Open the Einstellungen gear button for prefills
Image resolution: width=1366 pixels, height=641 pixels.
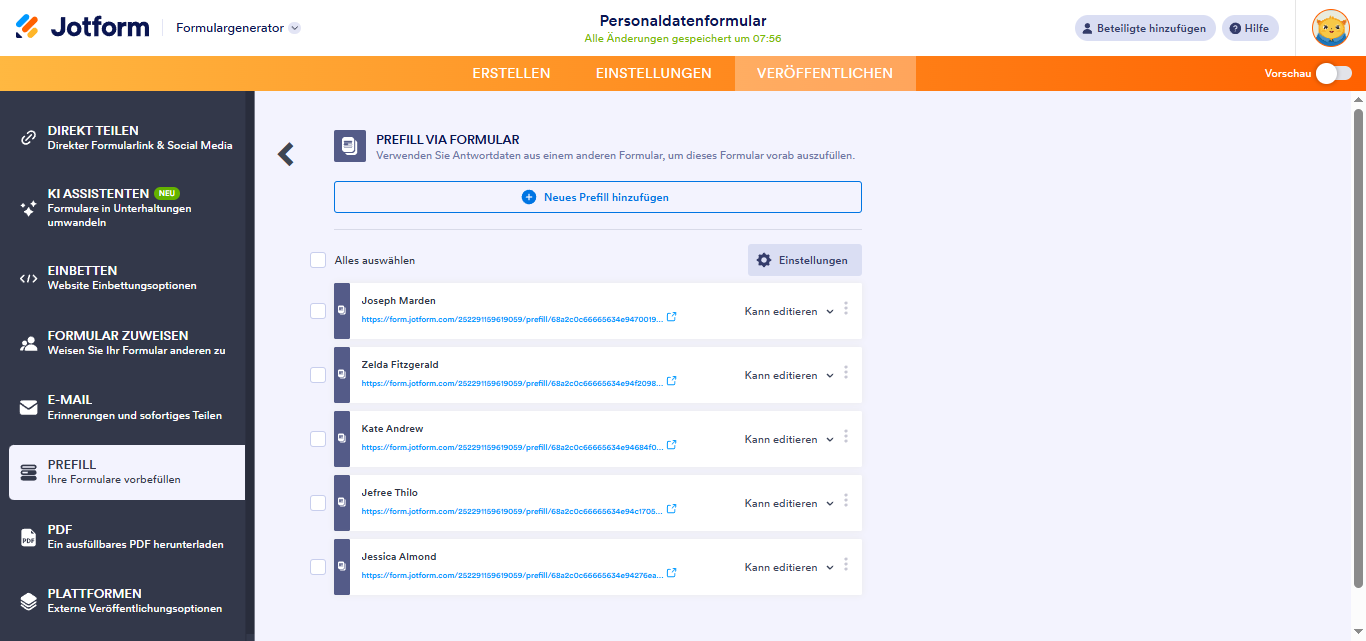click(804, 260)
